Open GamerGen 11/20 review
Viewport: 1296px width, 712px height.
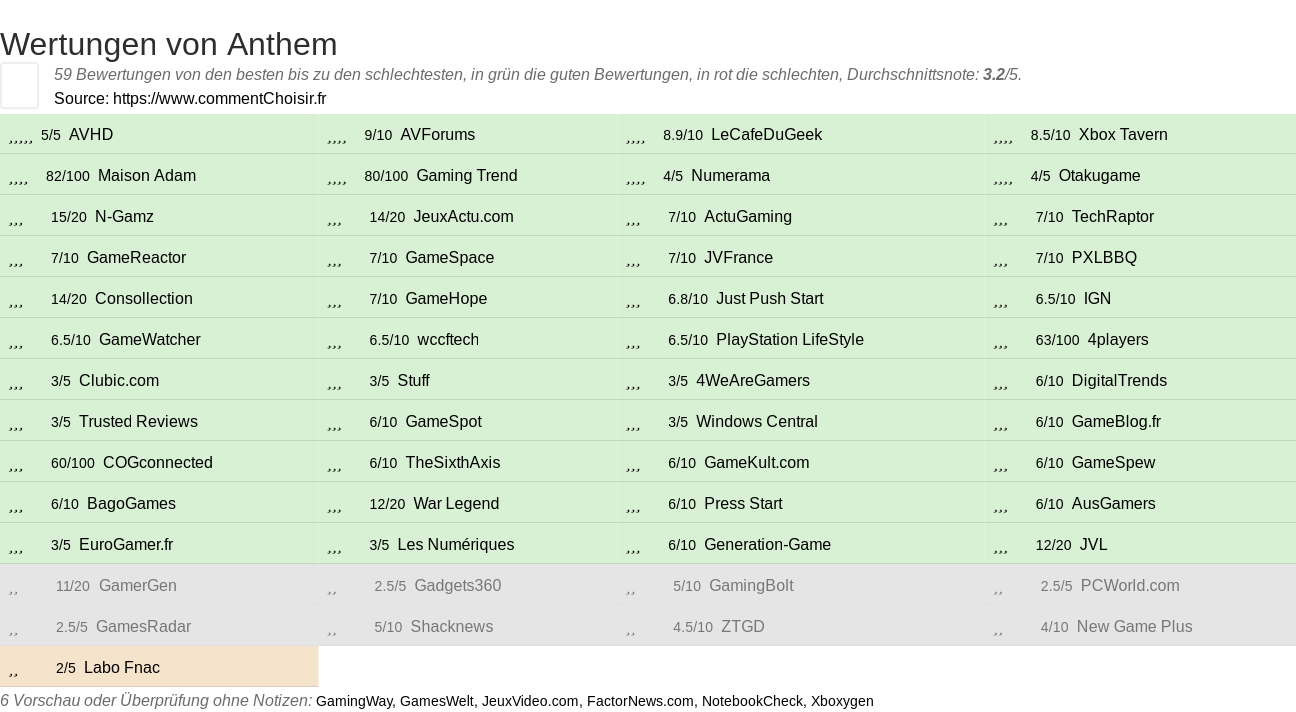click(x=138, y=586)
